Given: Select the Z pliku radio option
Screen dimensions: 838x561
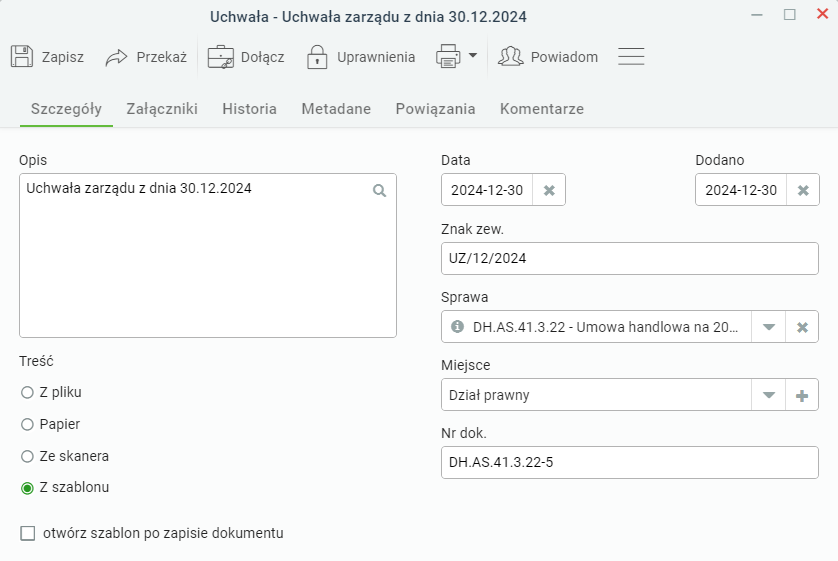Looking at the screenshot, I should click(27, 393).
